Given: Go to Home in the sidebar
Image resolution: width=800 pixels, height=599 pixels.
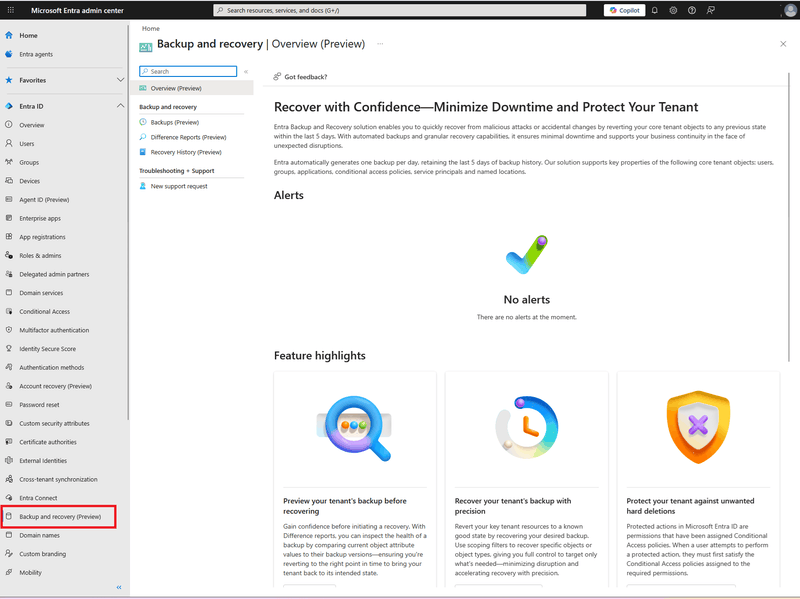Looking at the screenshot, I should pos(28,35).
